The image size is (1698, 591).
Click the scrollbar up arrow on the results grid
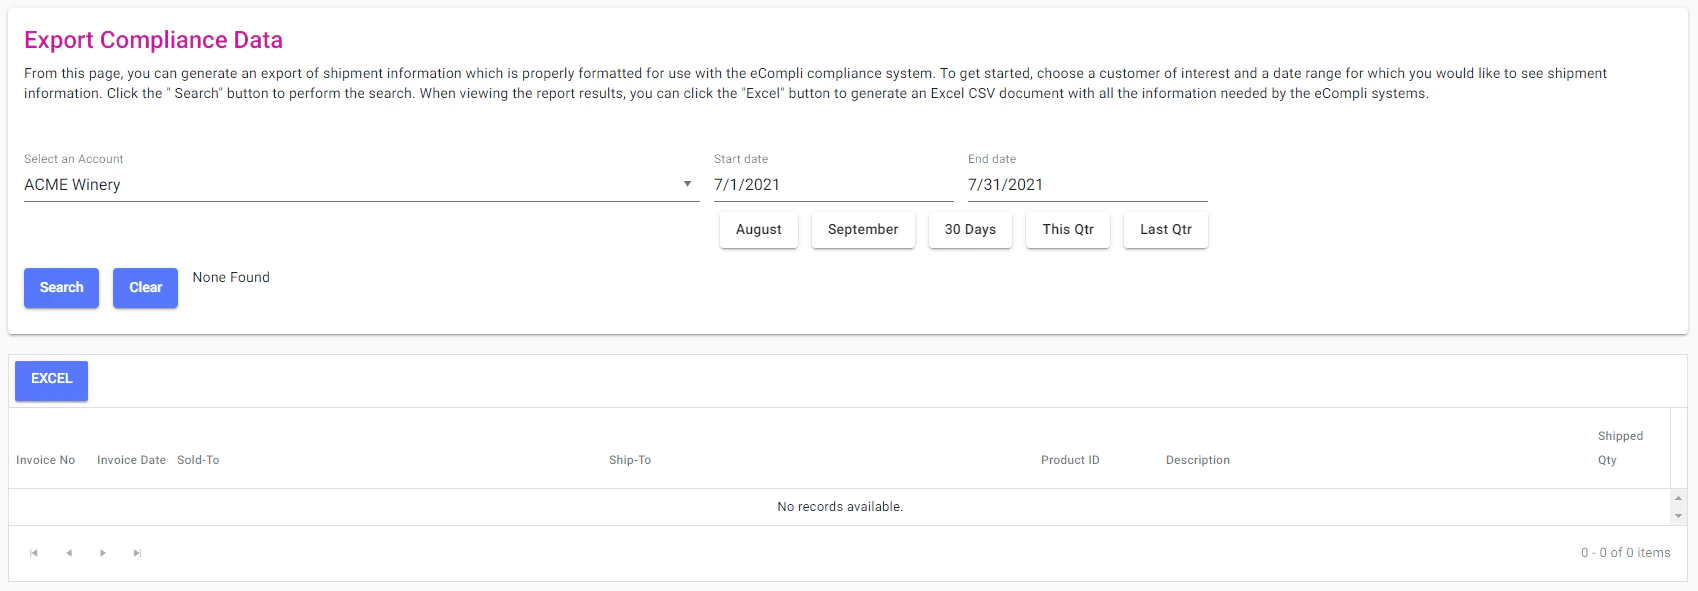pyautogui.click(x=1679, y=496)
